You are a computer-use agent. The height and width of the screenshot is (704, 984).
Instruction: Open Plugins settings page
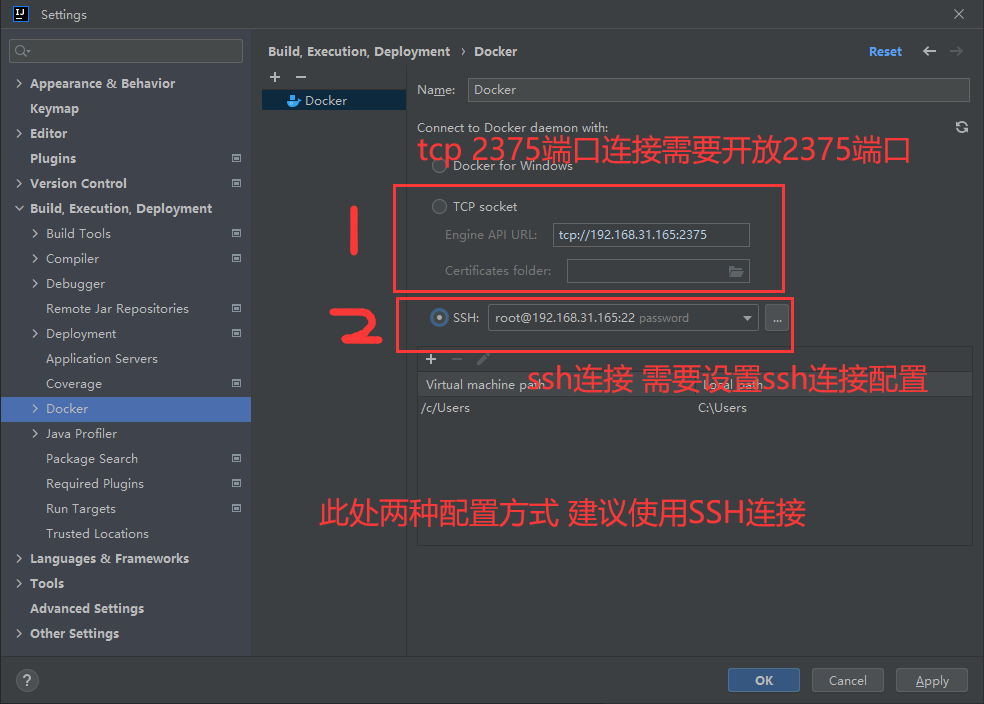[x=53, y=158]
